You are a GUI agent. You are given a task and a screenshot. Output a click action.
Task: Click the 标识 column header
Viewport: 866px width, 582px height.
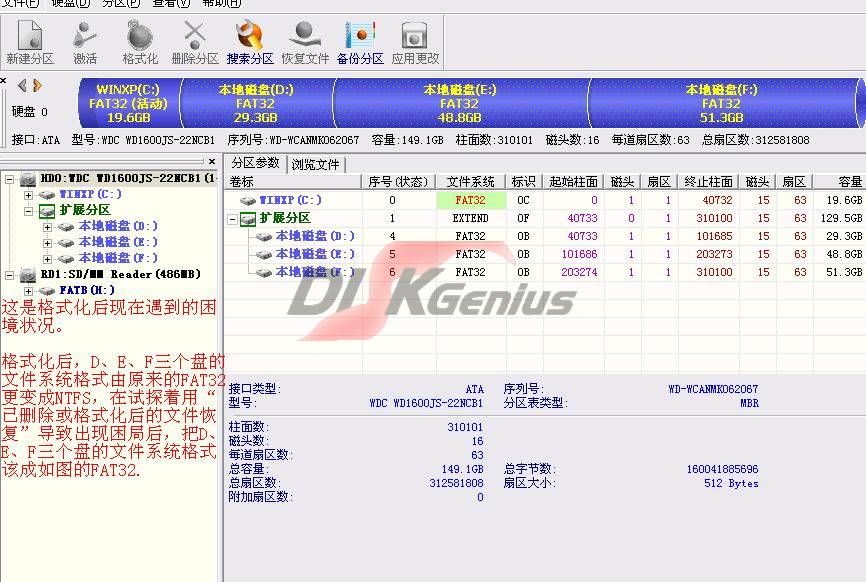523,182
